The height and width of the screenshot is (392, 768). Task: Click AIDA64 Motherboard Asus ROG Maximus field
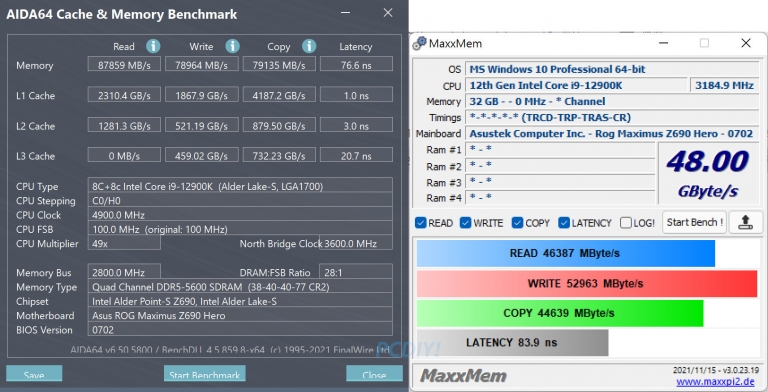click(240, 315)
